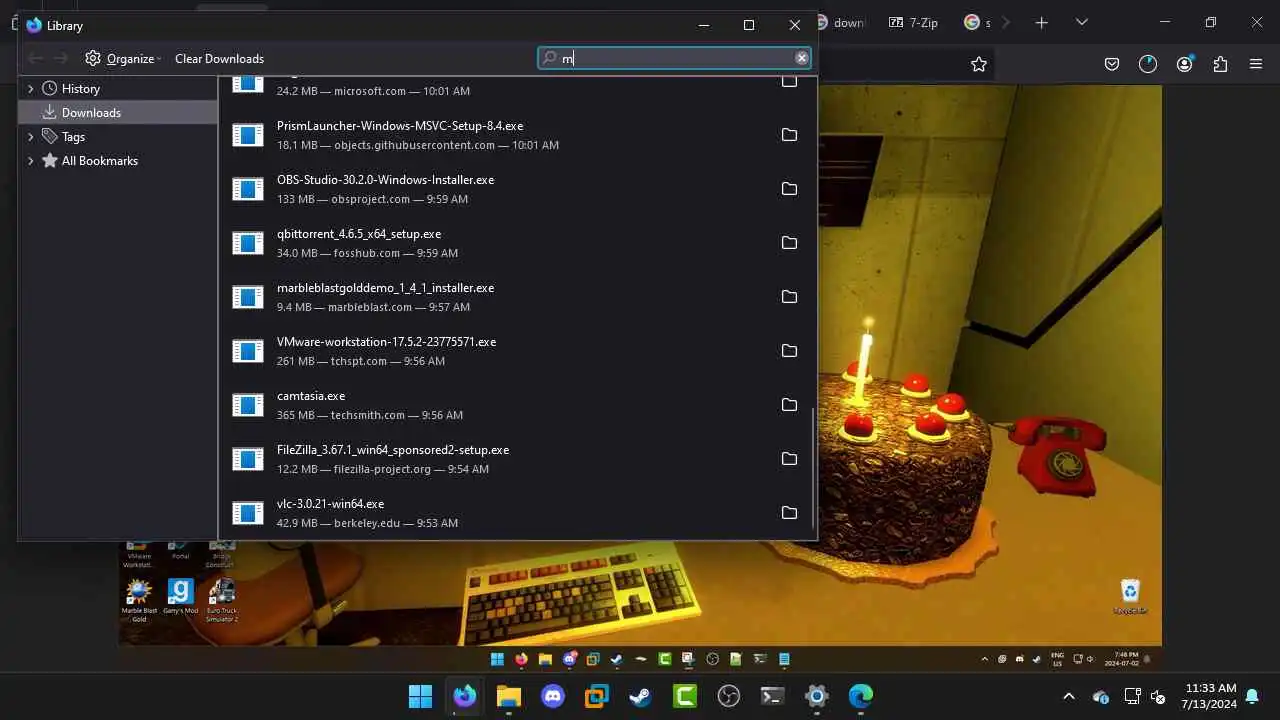Open Firefox Extensions puzzle icon
Viewport: 1280px width, 720px height.
tap(1220, 64)
